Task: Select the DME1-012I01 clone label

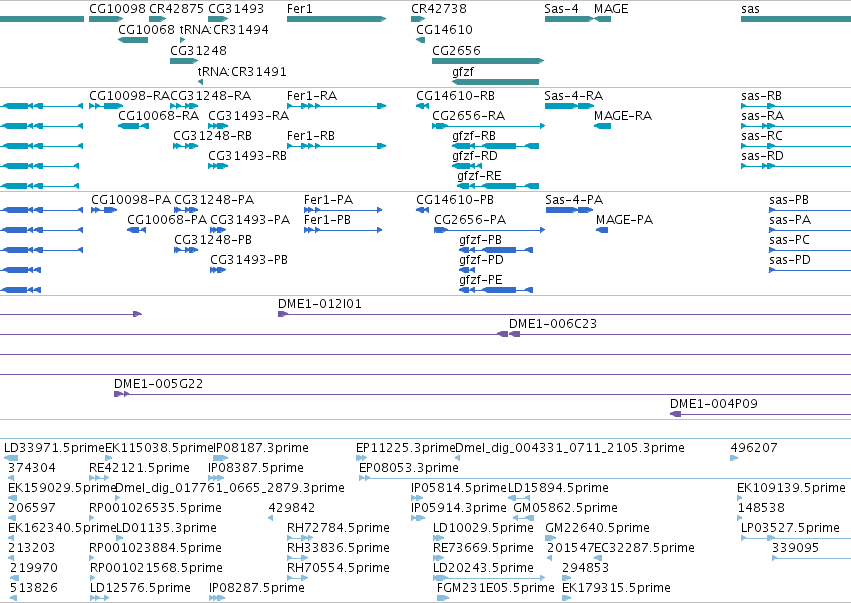Action: pos(320,304)
